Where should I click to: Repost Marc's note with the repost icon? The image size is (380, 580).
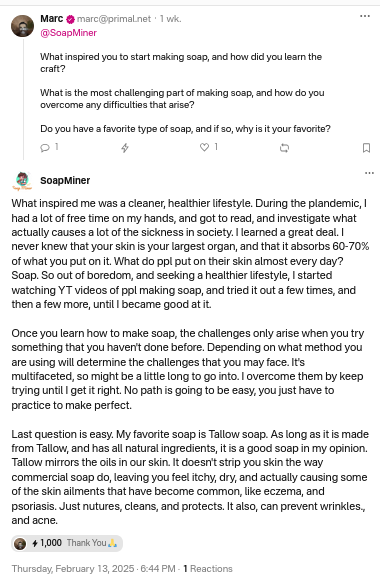(284, 148)
